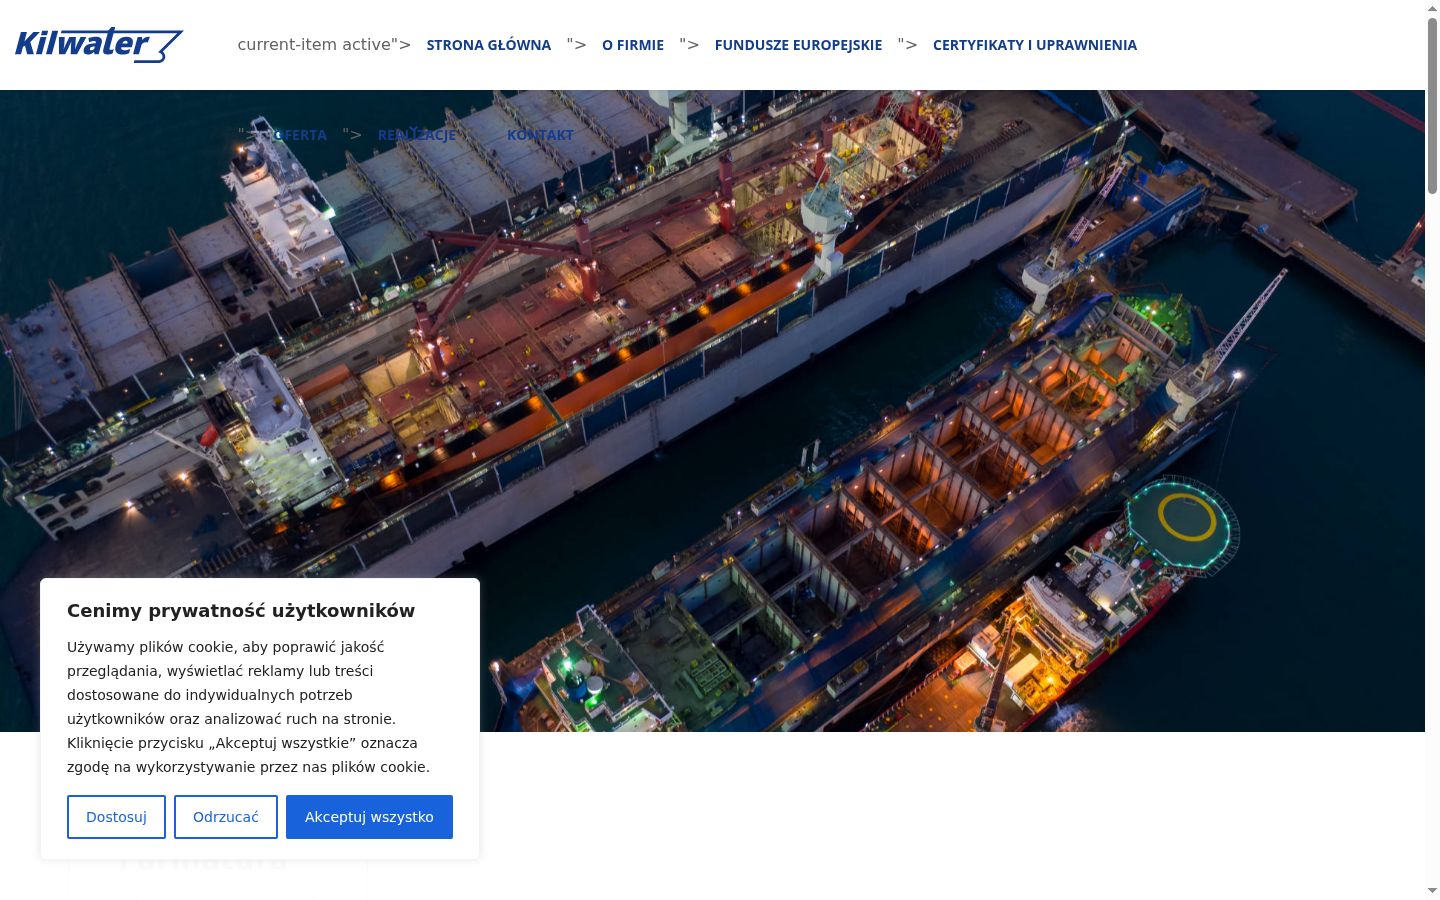Open the Strona Główna menu item
The height and width of the screenshot is (900, 1440).
coord(489,45)
